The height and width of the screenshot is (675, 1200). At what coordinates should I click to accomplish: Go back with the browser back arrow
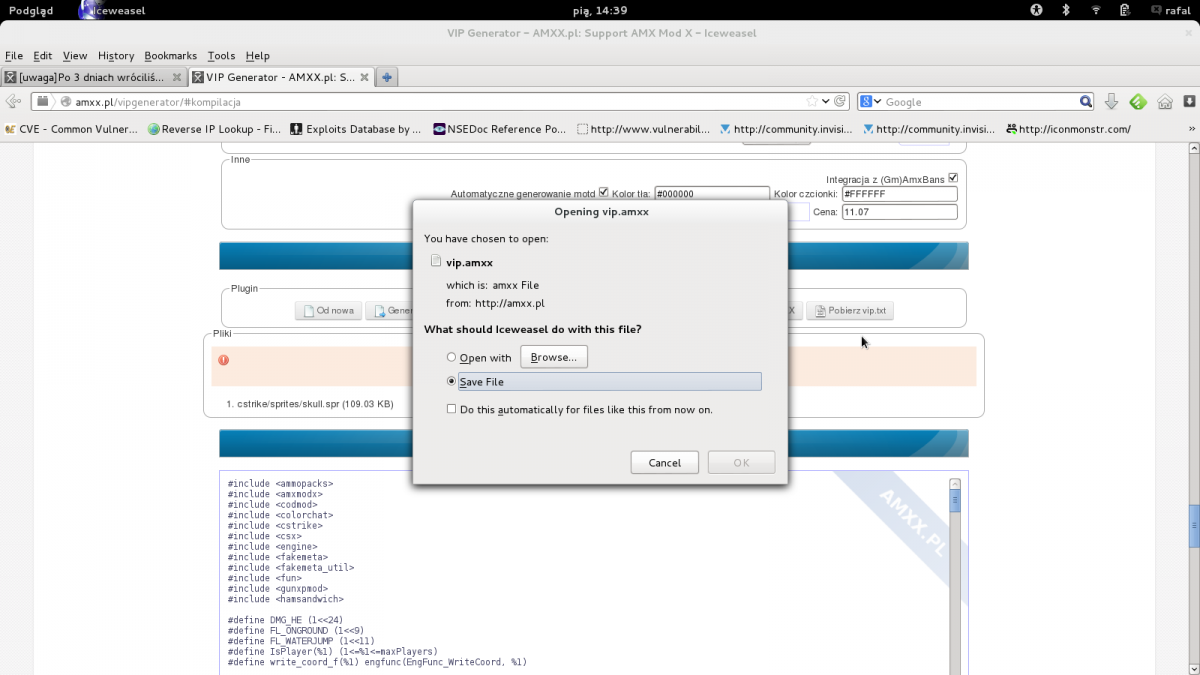click(14, 101)
